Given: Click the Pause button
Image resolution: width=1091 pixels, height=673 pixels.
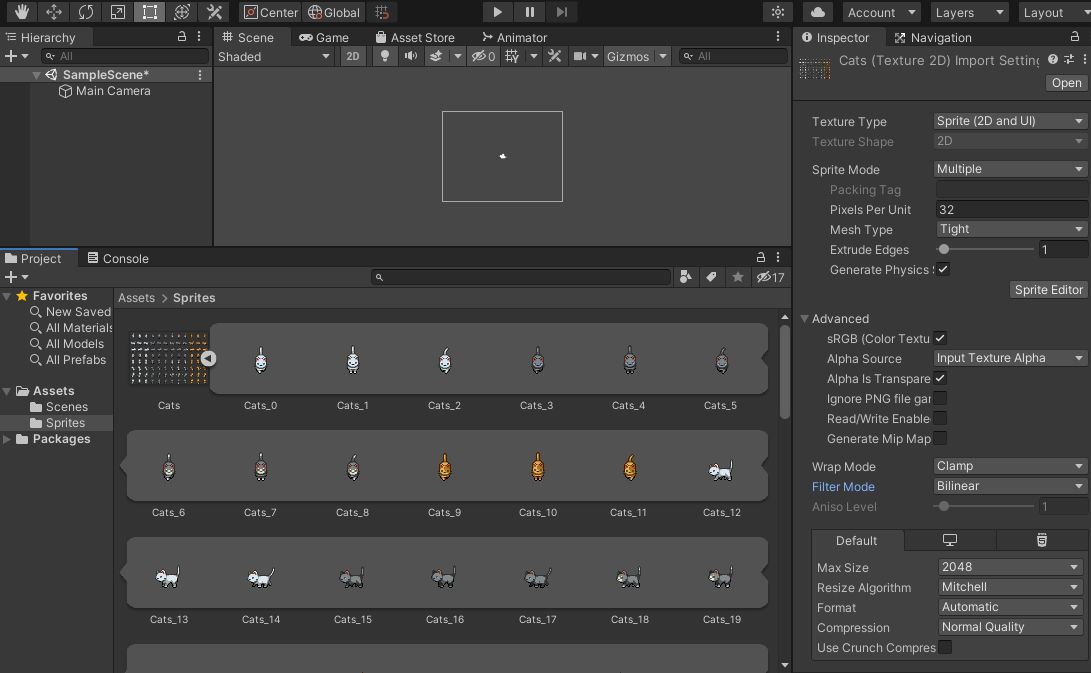Looking at the screenshot, I should (529, 12).
